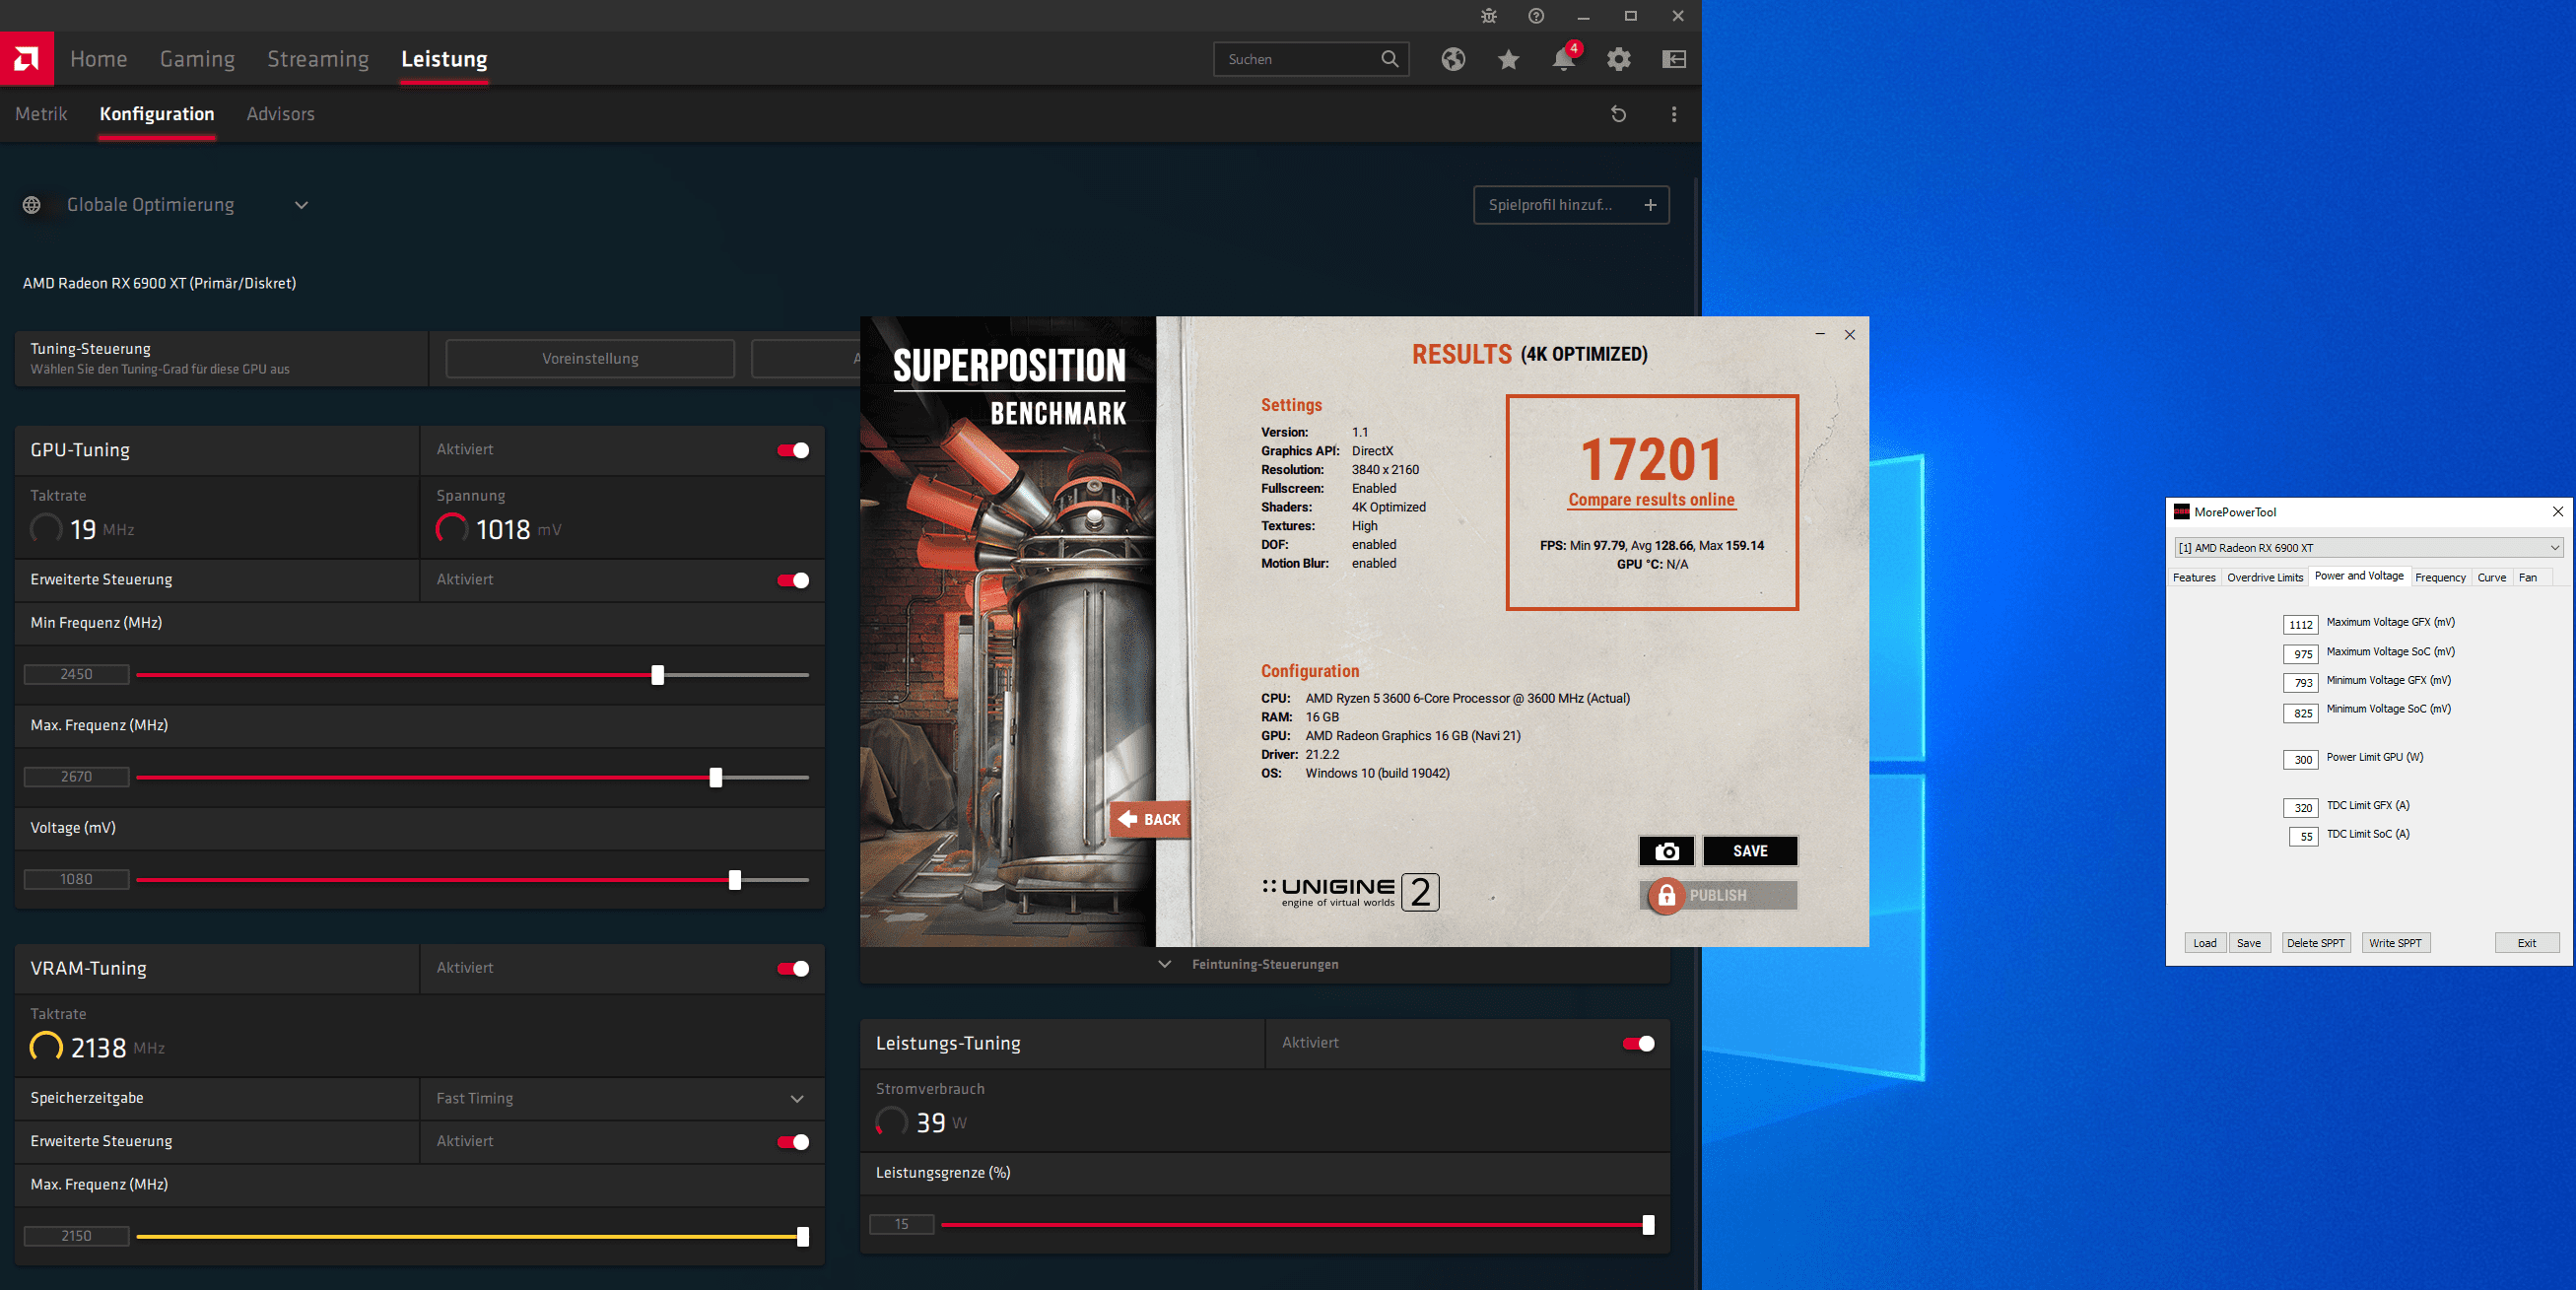Viewport: 2576px width, 1290px height.
Task: Click the VRAM Max. Frequenz slider handle
Action: 802,1237
